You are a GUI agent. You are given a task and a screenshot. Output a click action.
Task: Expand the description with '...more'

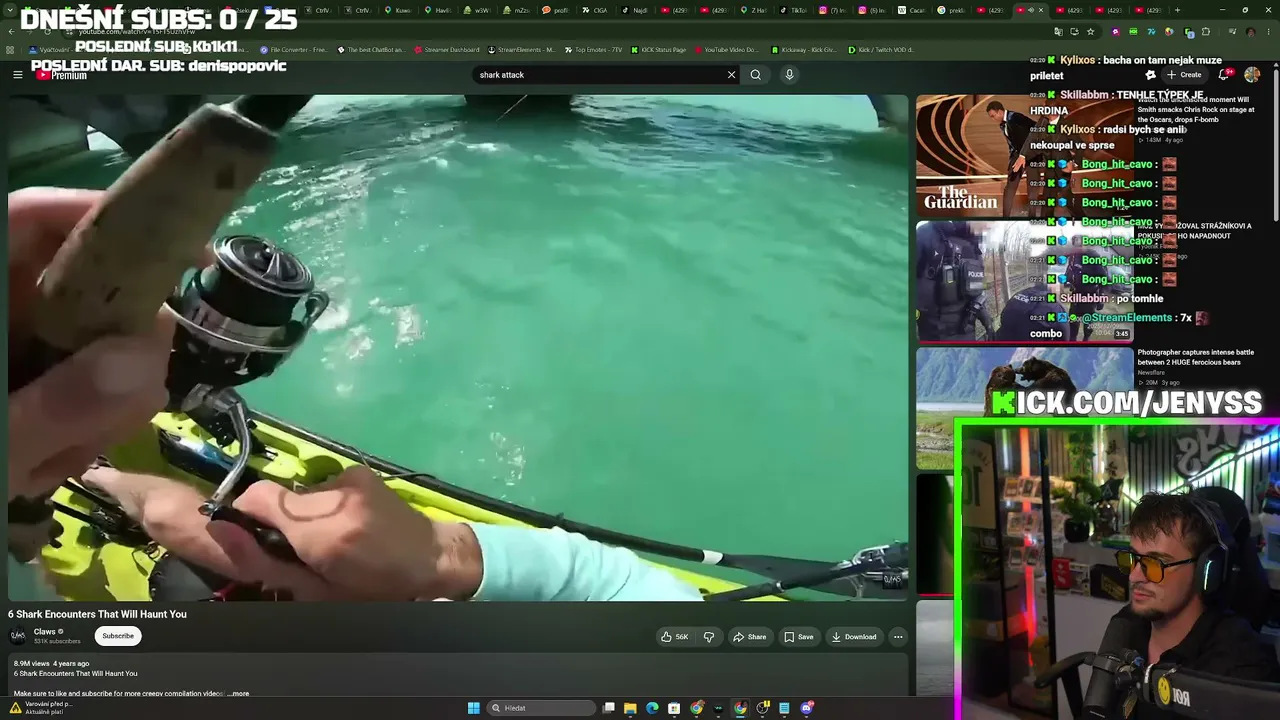point(238,693)
